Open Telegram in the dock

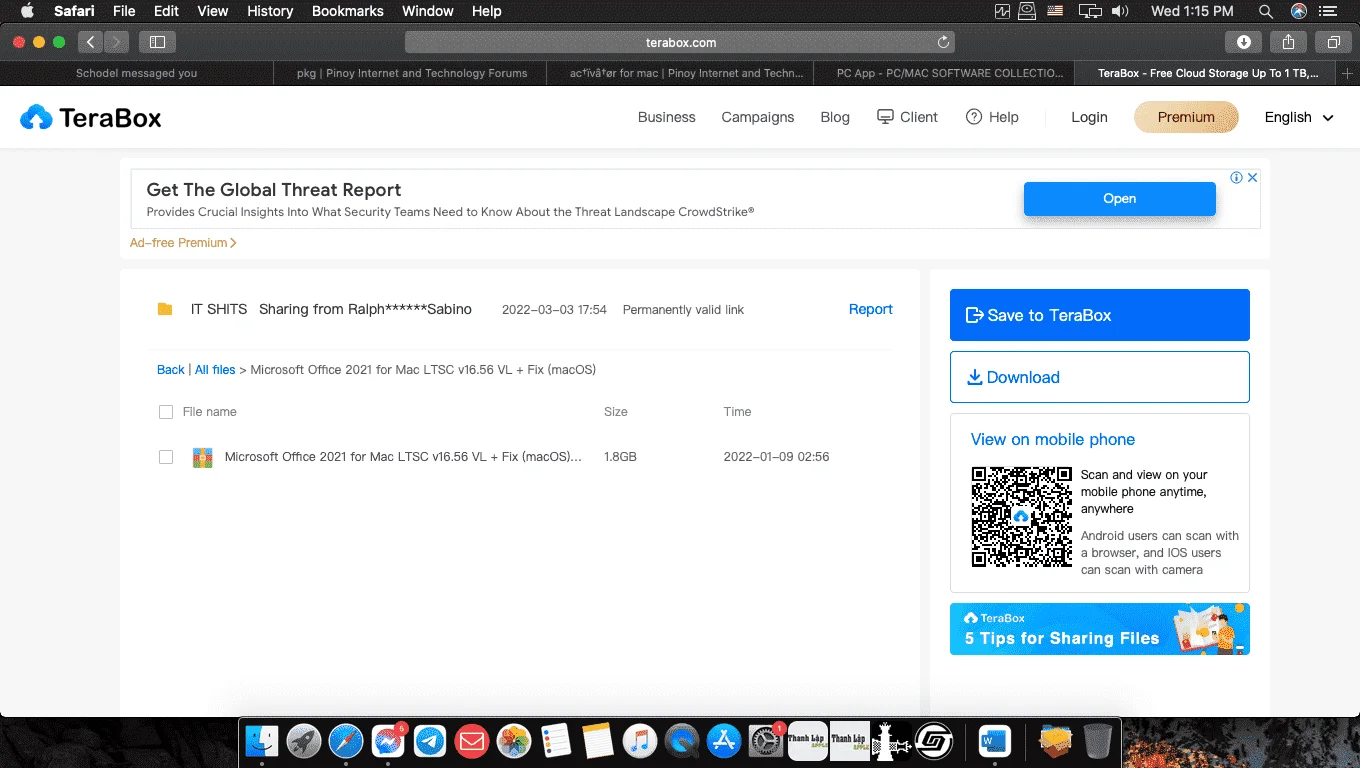click(x=430, y=741)
